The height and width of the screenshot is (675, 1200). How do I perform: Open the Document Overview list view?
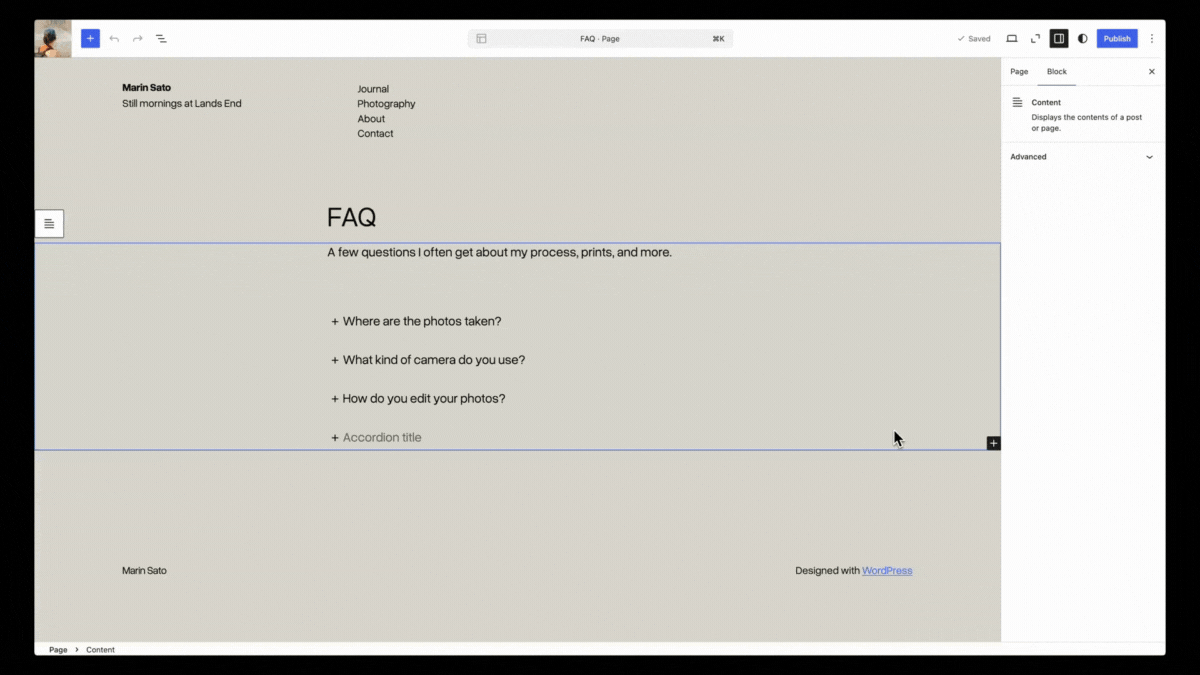click(161, 39)
